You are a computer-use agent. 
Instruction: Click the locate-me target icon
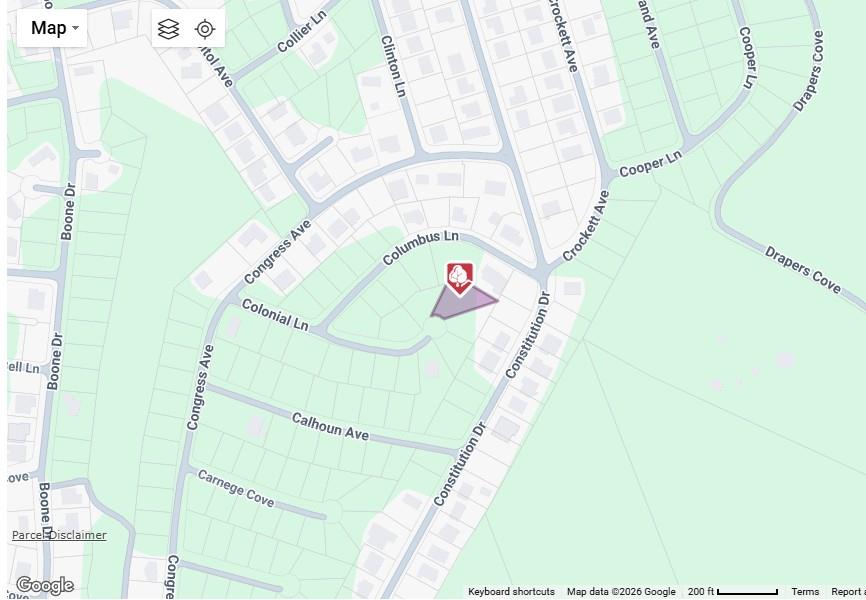point(205,29)
